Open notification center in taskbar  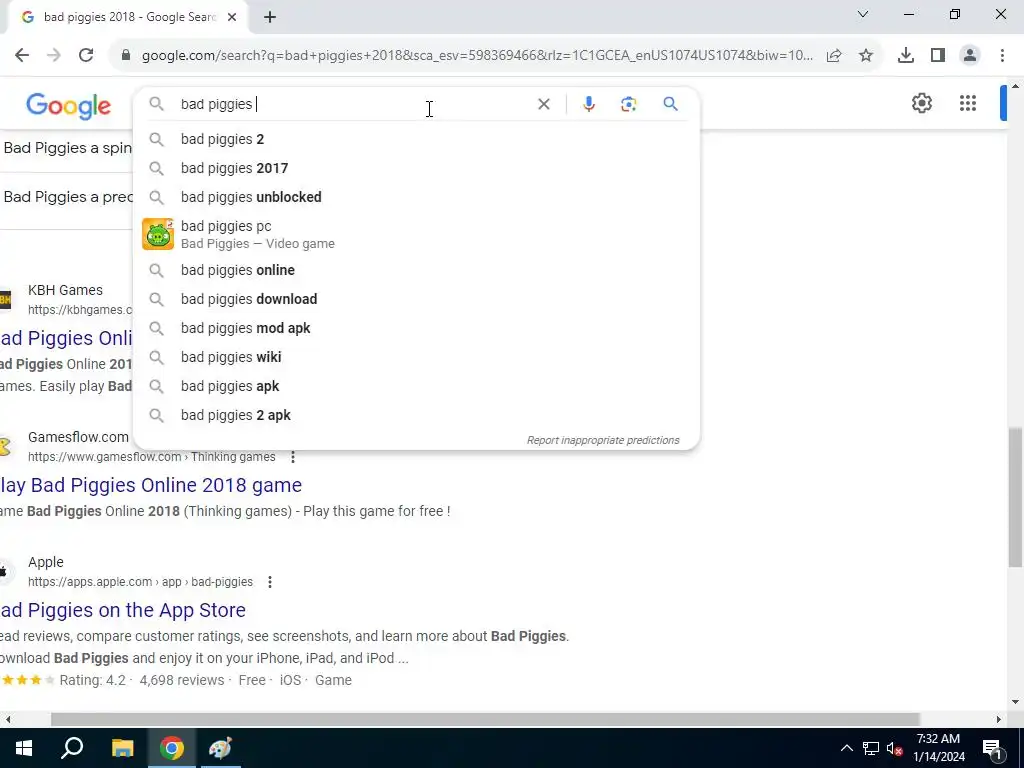pos(993,748)
